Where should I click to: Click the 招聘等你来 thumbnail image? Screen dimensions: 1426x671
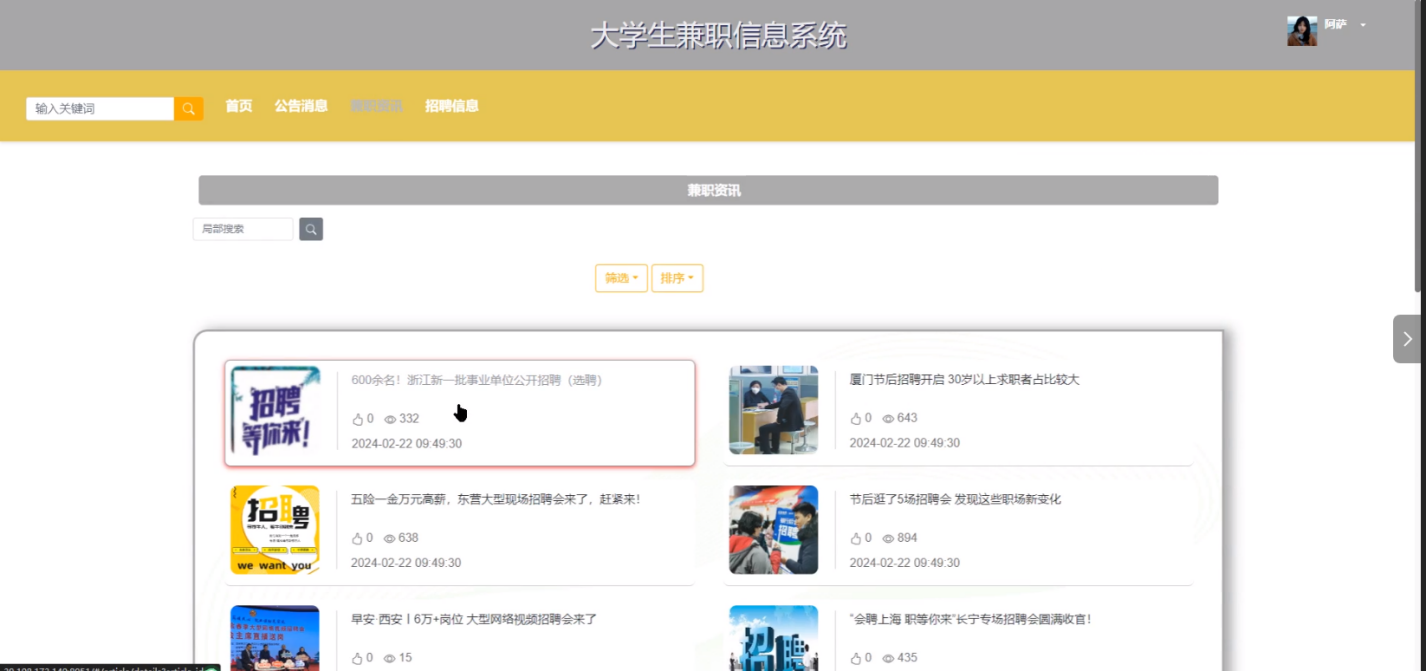pyautogui.click(x=275, y=411)
